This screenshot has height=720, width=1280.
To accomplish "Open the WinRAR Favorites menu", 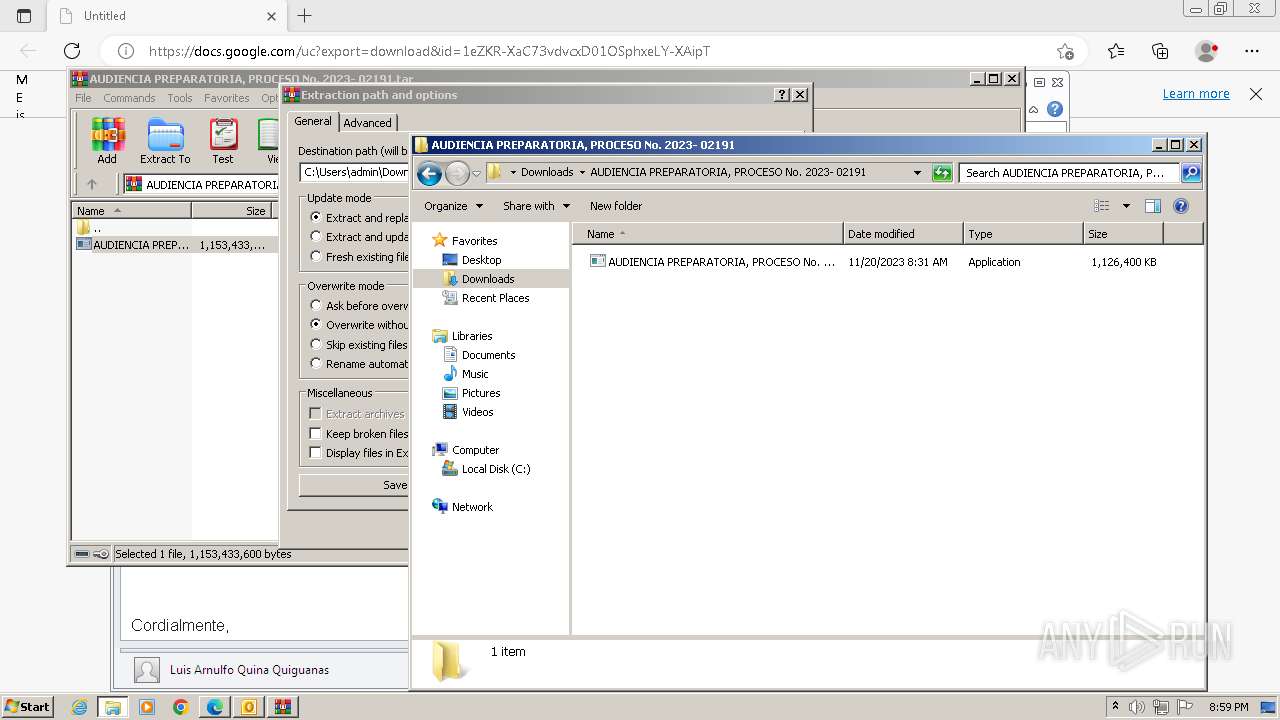I will tap(227, 98).
